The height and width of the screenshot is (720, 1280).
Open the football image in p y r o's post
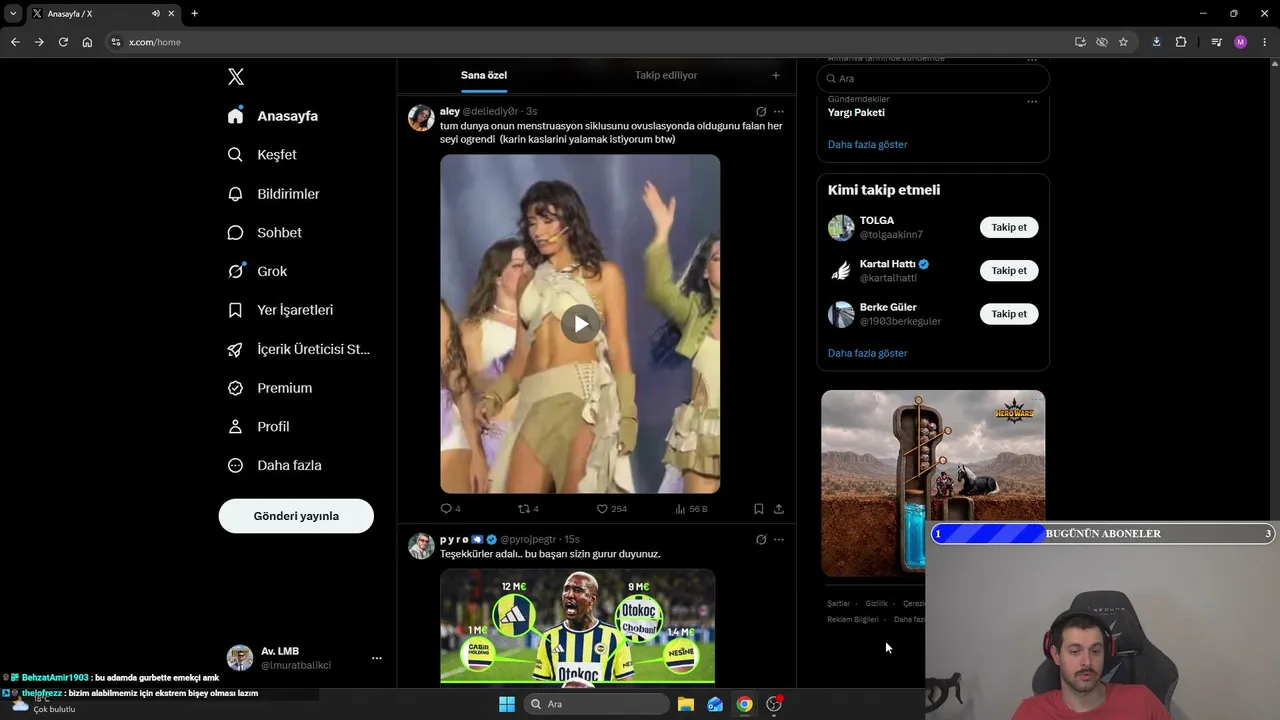click(x=578, y=627)
